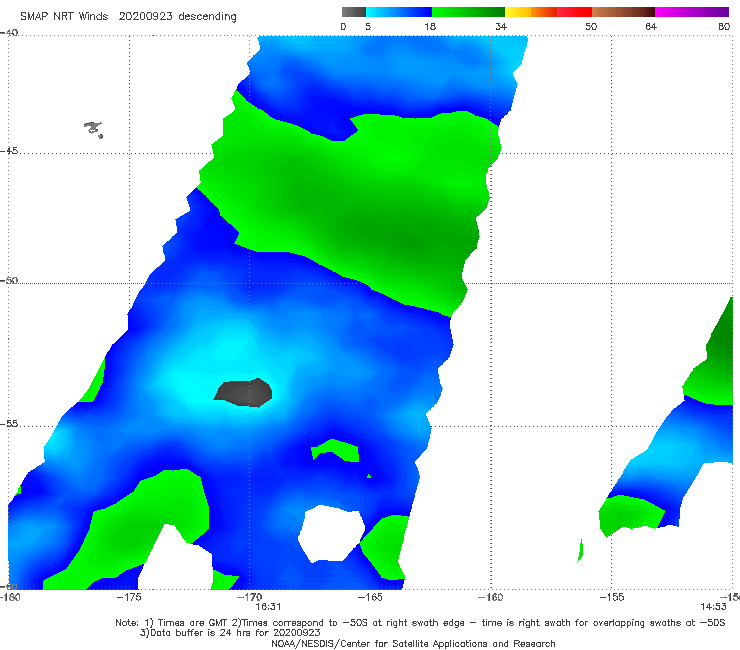Click the 'SMAP NRT Winds 20200923 descending' title
The image size is (740, 650).
coord(128,17)
